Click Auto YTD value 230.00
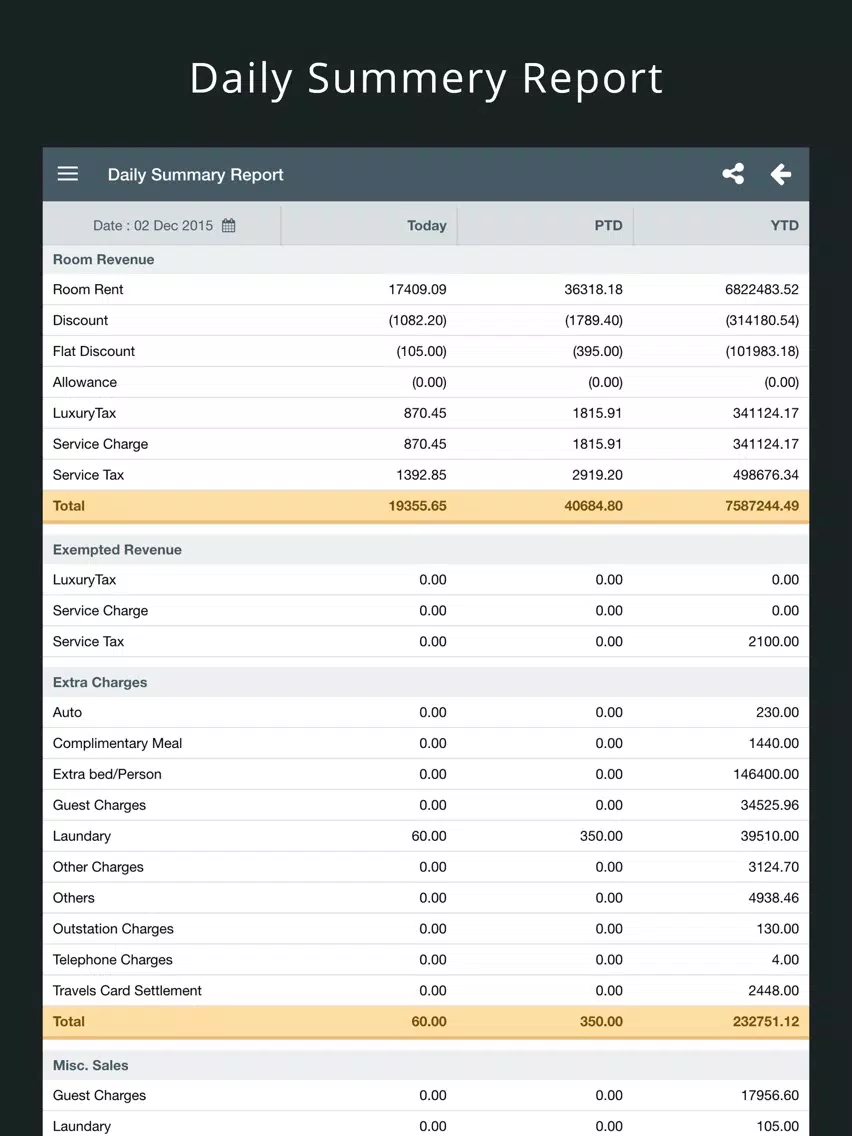This screenshot has height=1136, width=852. (777, 713)
